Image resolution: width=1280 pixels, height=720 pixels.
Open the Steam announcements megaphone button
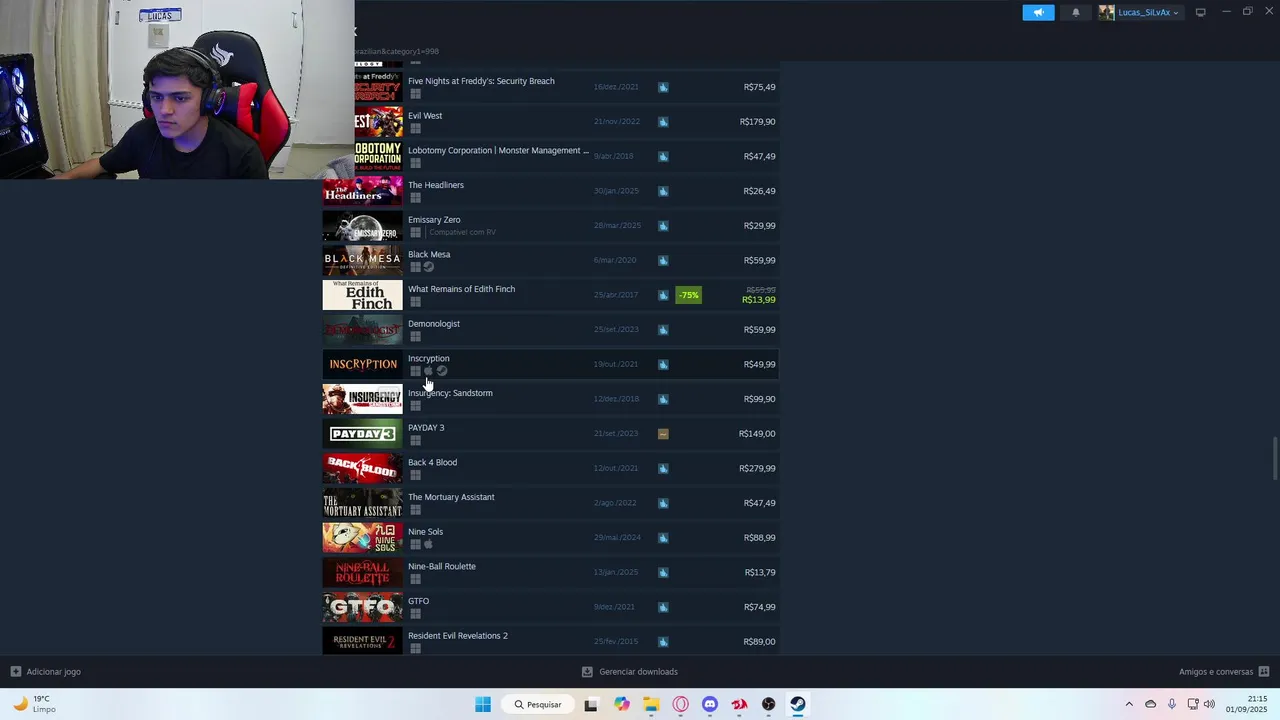[x=1038, y=12]
